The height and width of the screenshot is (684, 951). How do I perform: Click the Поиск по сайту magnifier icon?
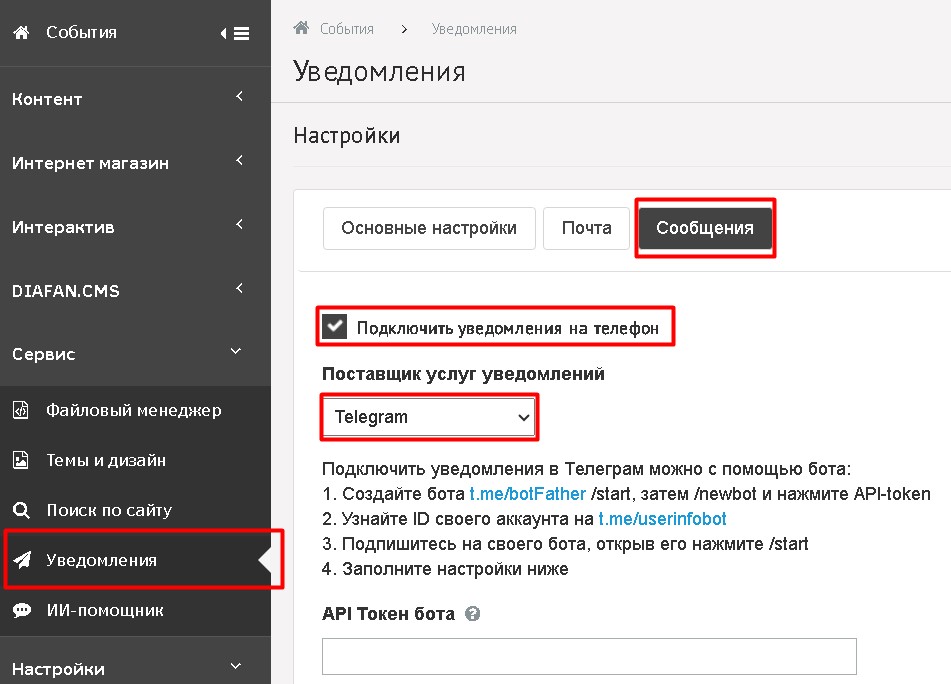point(21,510)
